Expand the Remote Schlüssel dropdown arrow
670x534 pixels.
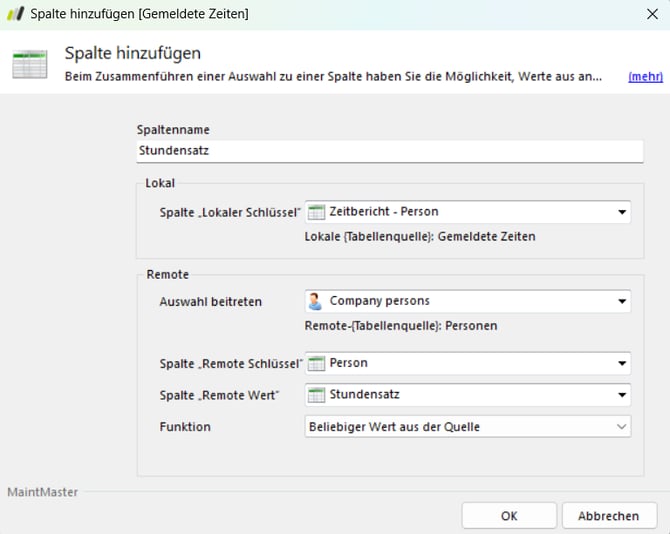[622, 364]
